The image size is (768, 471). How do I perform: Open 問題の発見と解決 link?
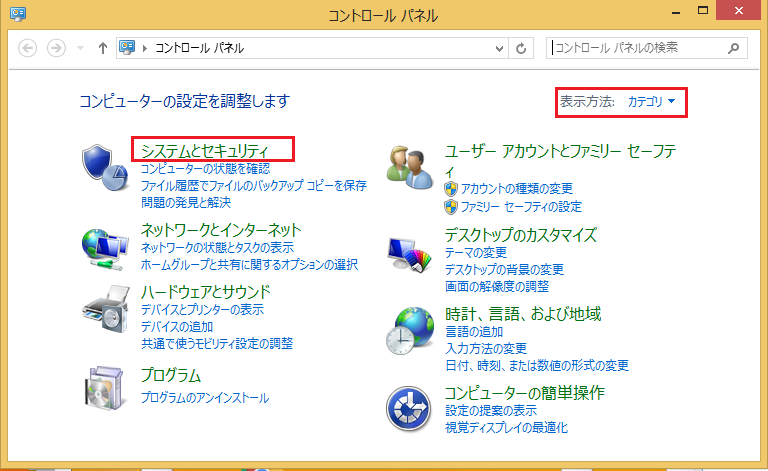186,202
